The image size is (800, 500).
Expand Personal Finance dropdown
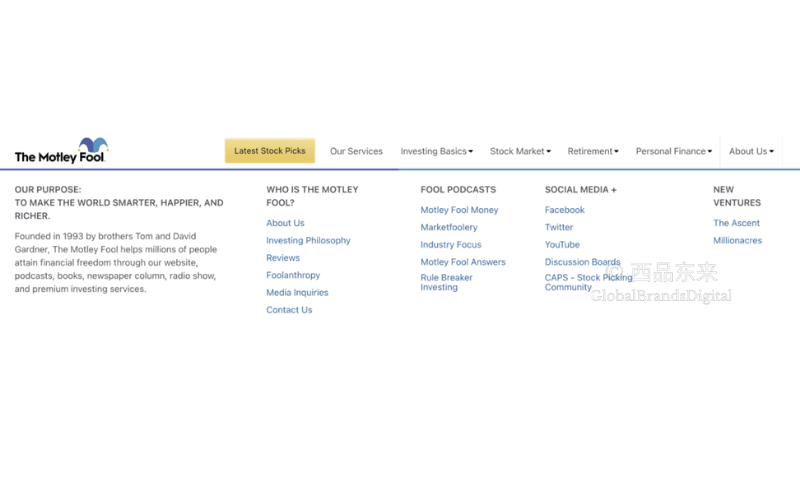673,152
